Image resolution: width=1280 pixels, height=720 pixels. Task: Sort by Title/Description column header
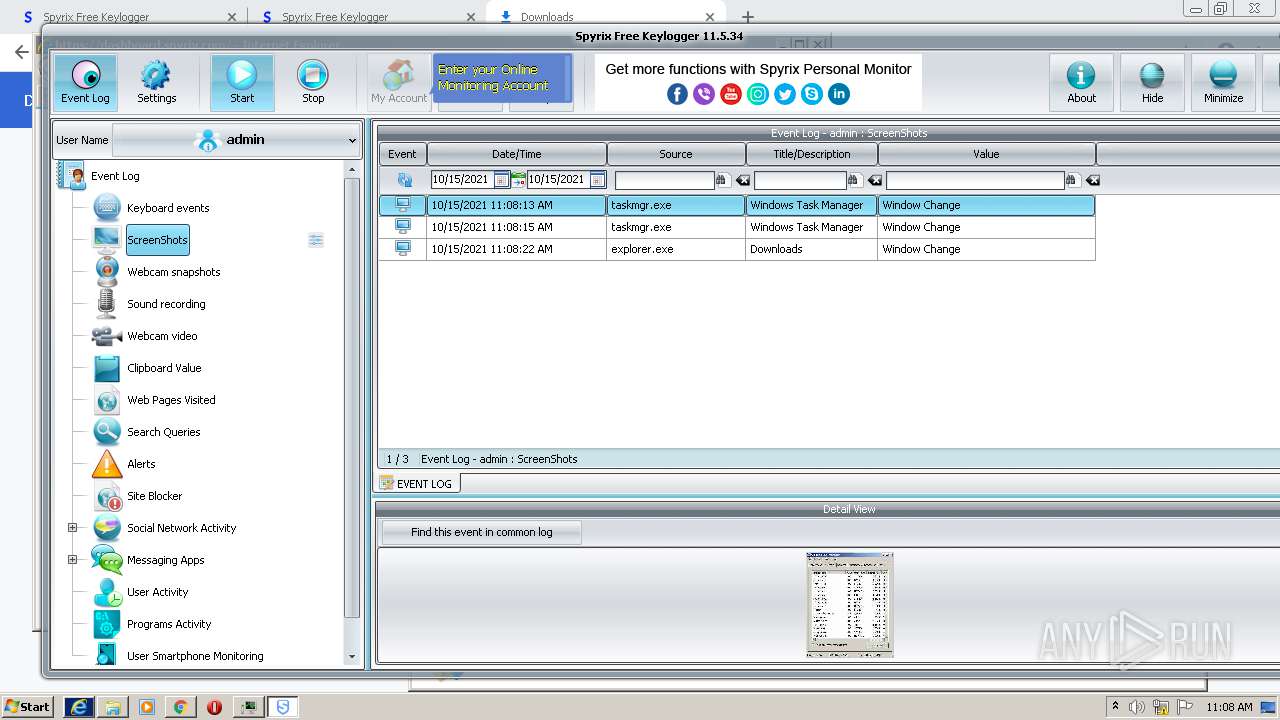812,154
